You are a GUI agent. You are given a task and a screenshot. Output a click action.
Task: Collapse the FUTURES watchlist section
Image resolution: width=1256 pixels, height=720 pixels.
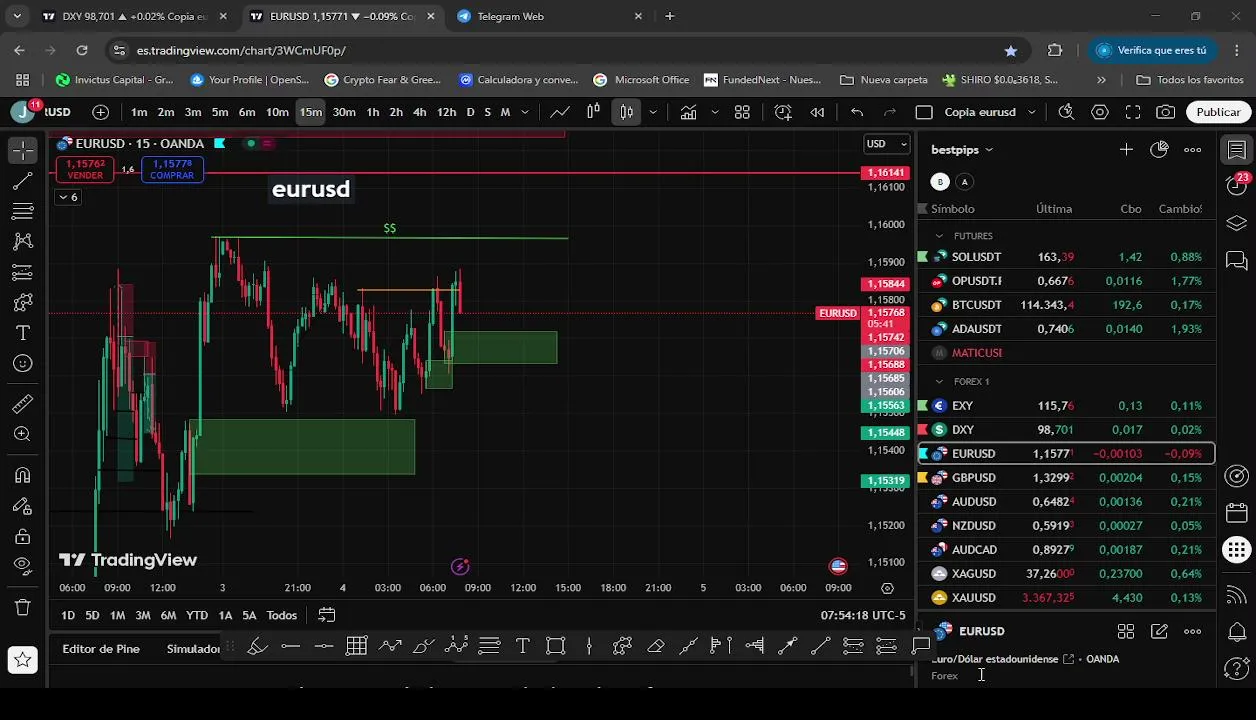click(939, 236)
